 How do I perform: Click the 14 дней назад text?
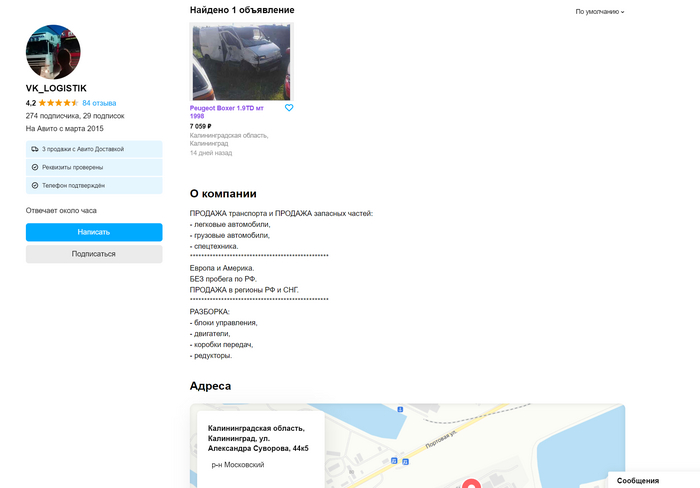[211, 153]
